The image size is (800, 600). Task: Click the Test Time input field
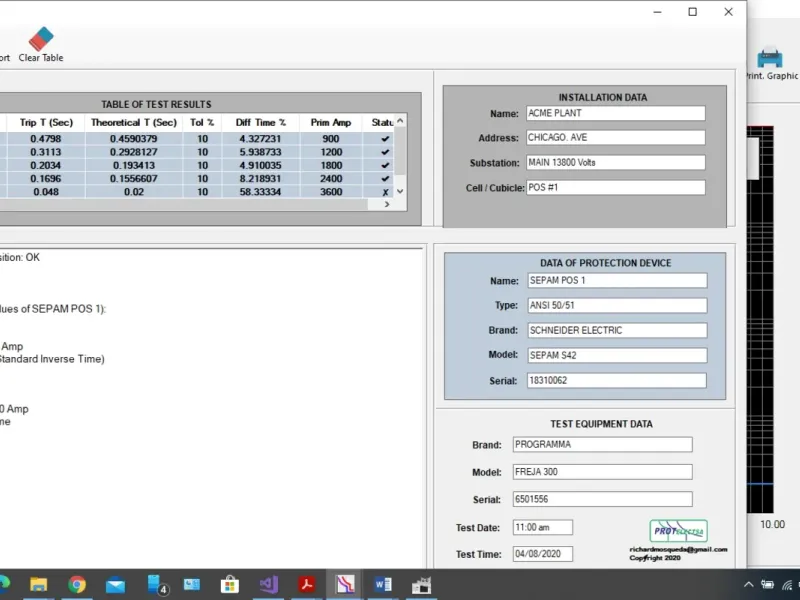click(543, 554)
